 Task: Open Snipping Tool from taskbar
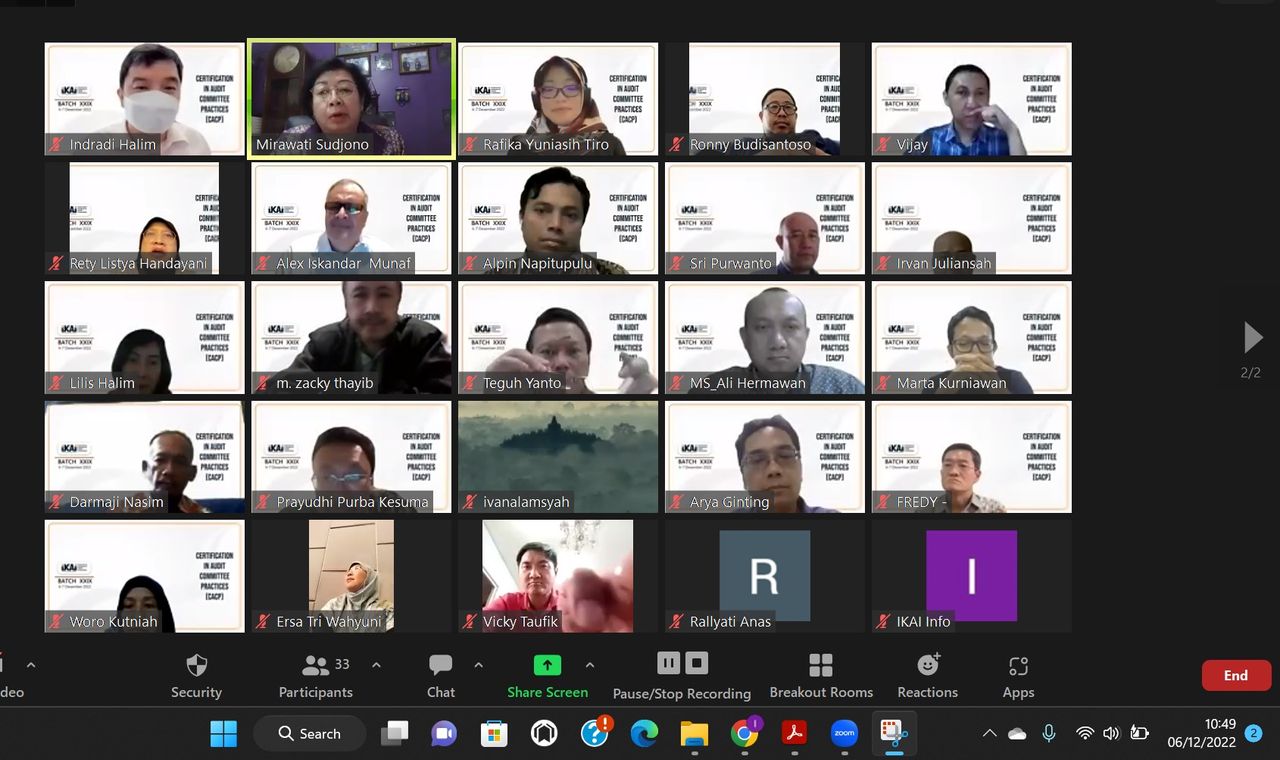(x=893, y=734)
